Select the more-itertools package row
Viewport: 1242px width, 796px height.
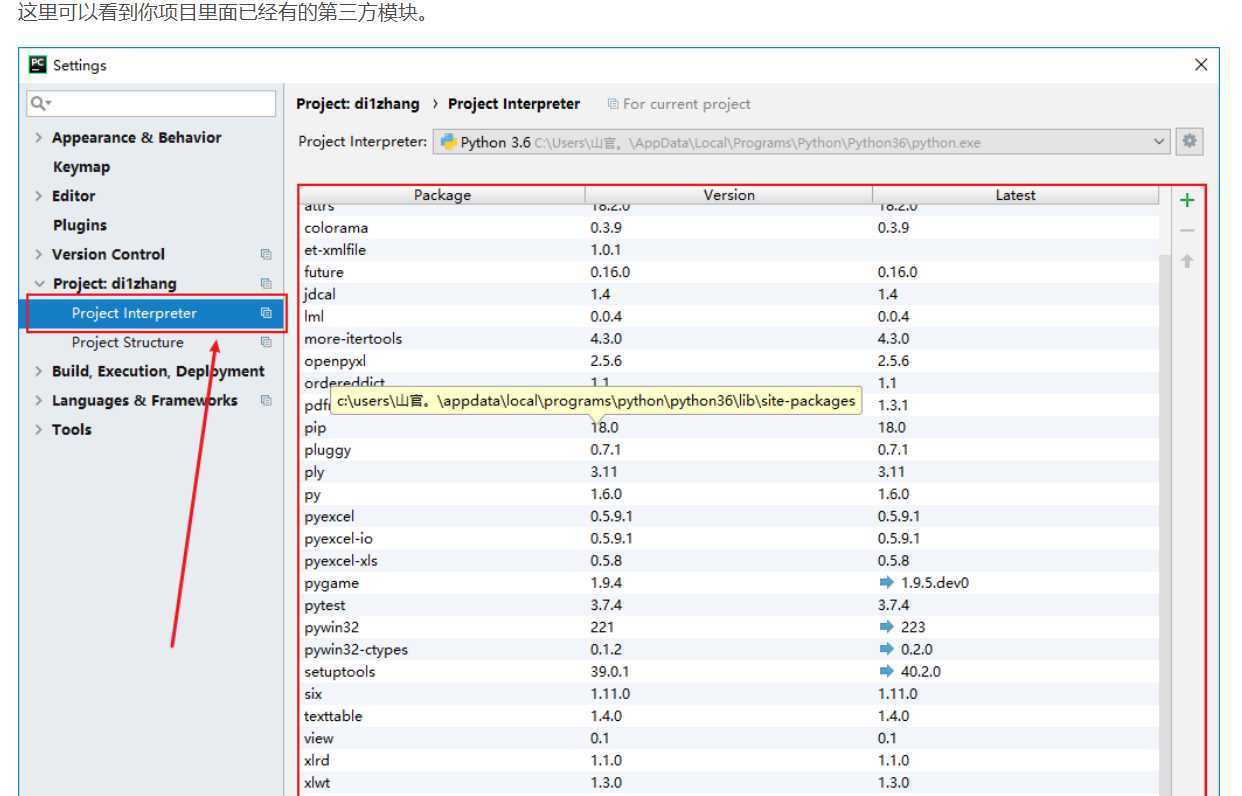(729, 339)
